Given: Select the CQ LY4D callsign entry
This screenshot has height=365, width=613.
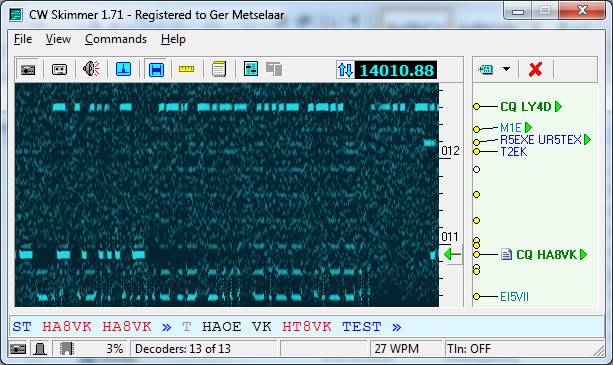Looking at the screenshot, I should (526, 106).
